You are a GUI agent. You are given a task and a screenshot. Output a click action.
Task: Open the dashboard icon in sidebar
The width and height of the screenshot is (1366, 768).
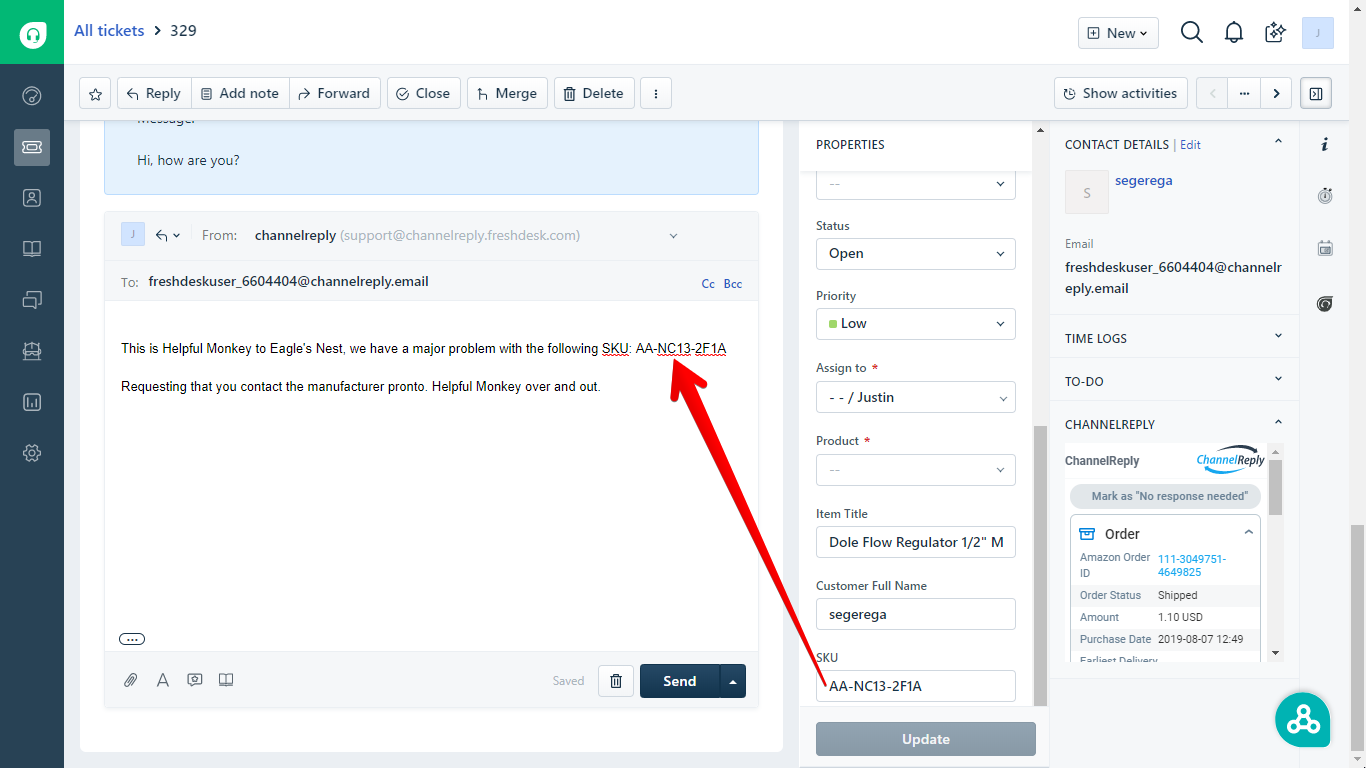click(x=32, y=96)
